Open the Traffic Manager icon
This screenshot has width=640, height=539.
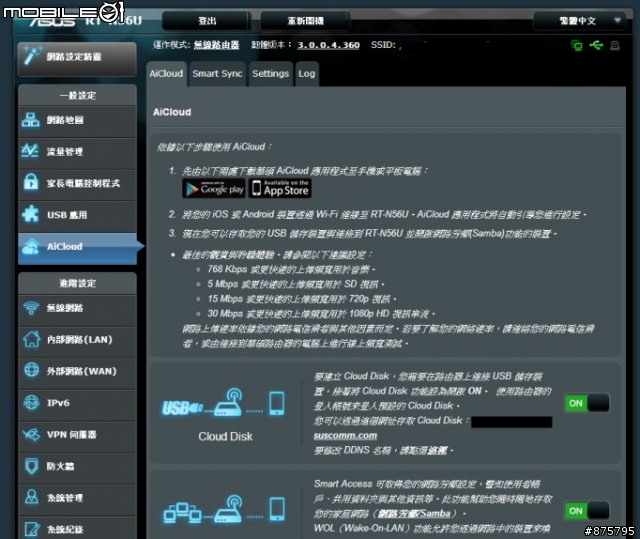(30, 151)
